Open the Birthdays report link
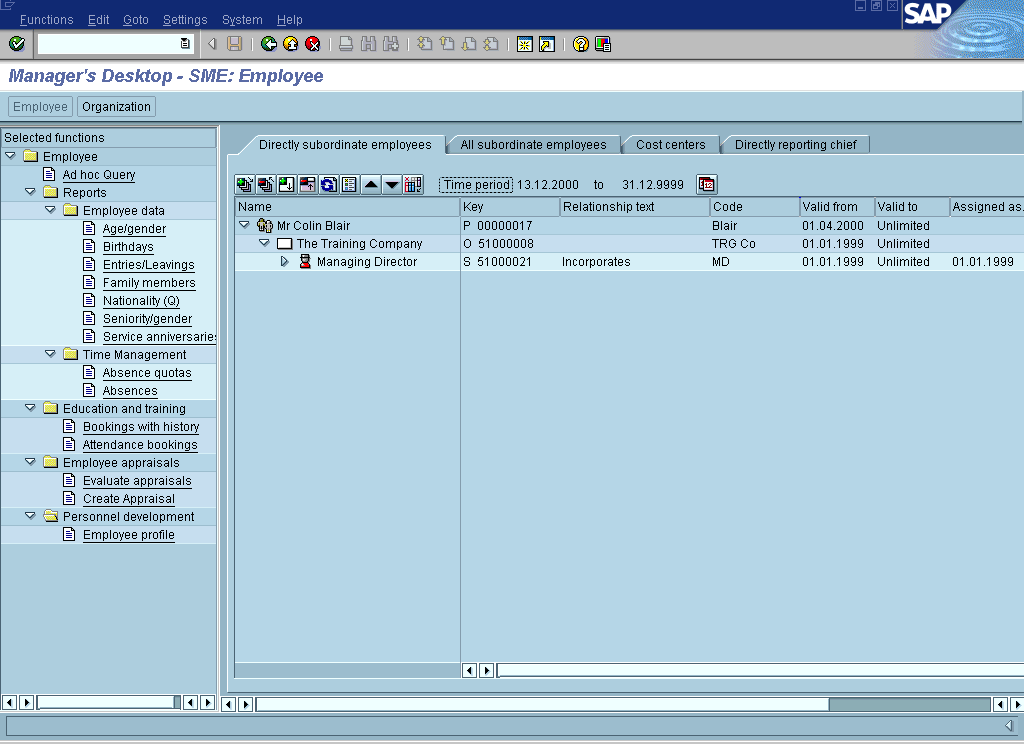This screenshot has width=1024, height=744. tap(128, 246)
